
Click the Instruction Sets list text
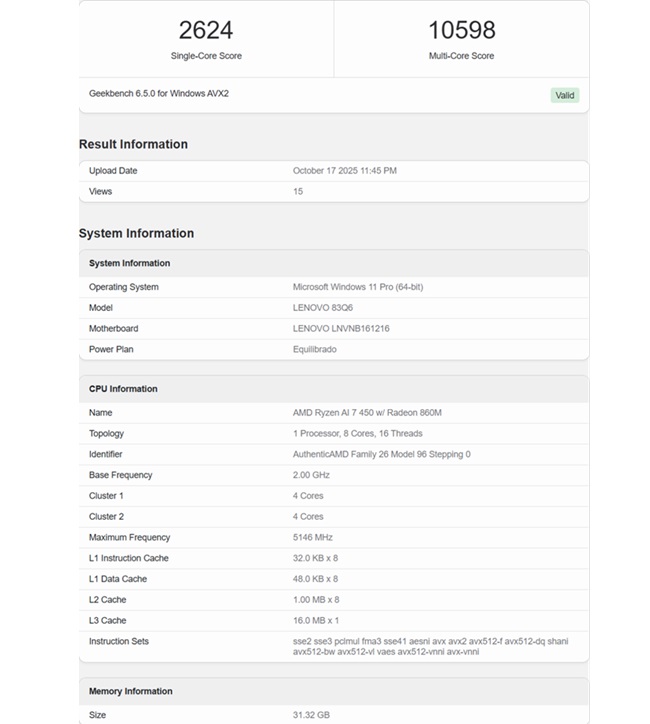(431, 646)
